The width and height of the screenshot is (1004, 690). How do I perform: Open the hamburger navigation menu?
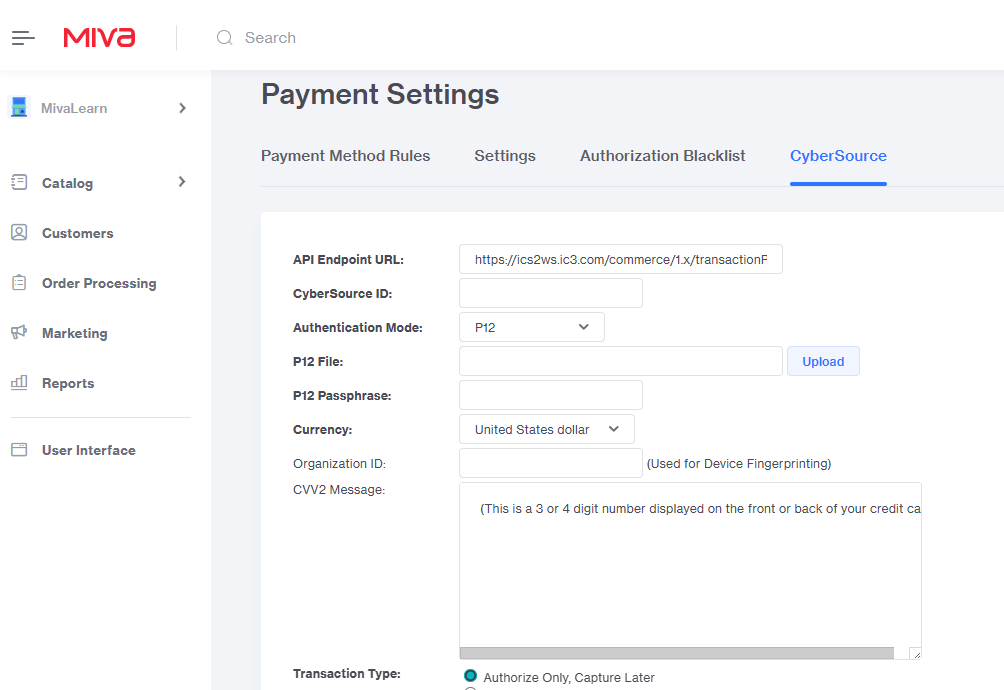pos(23,38)
